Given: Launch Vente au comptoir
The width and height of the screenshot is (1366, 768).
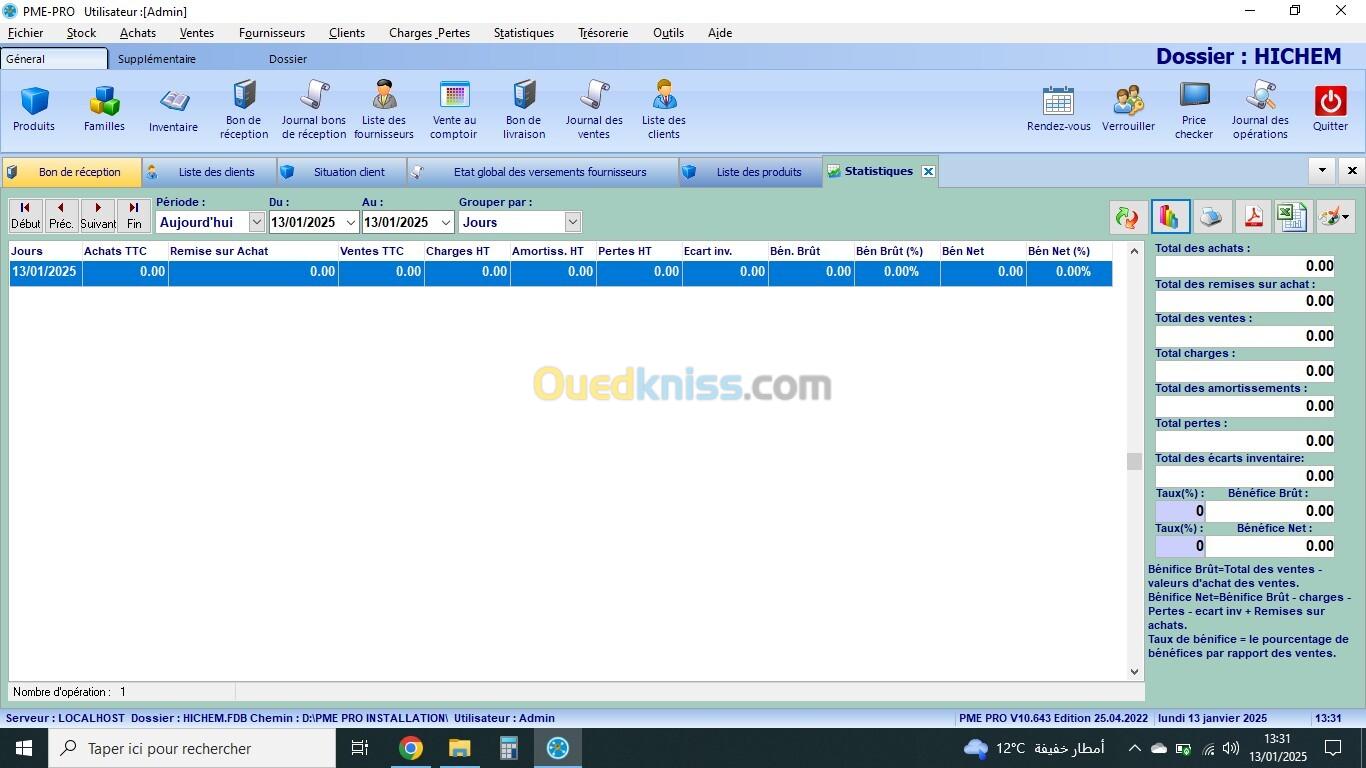Looking at the screenshot, I should (454, 109).
